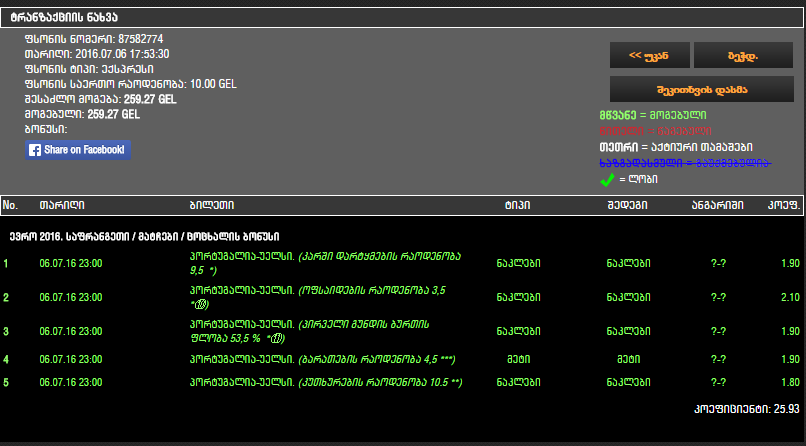This screenshot has width=806, height=446.
Task: Open 'შეკითხვის დასმა' to ask a question
Action: (702, 89)
